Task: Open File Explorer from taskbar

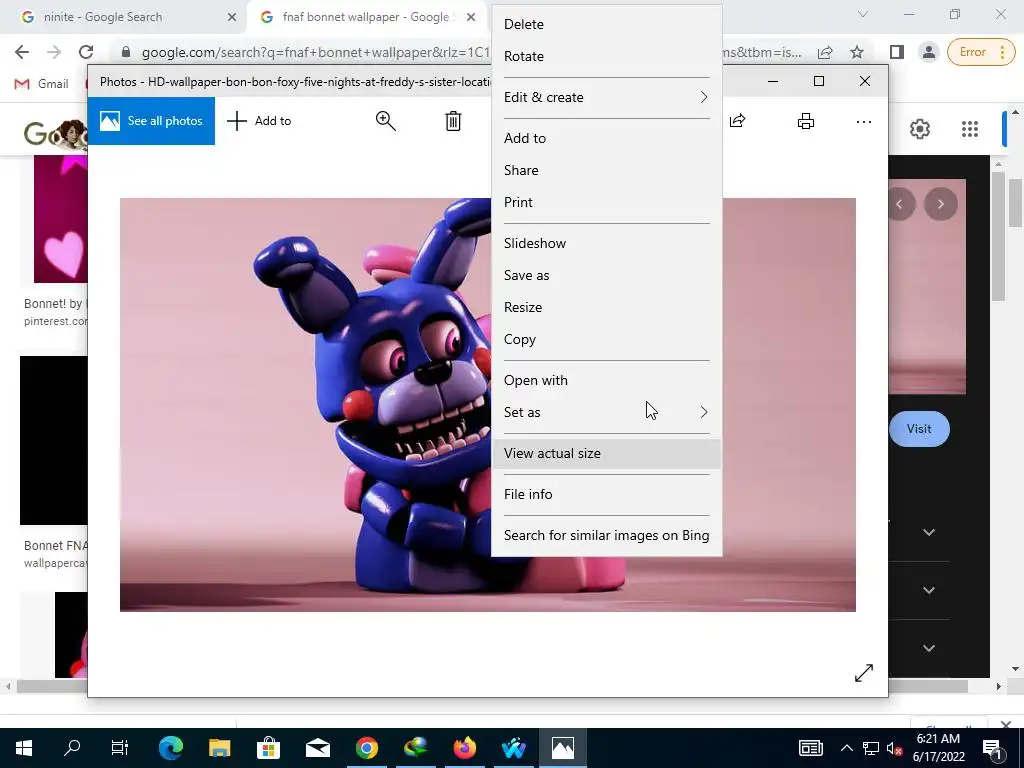Action: click(219, 748)
